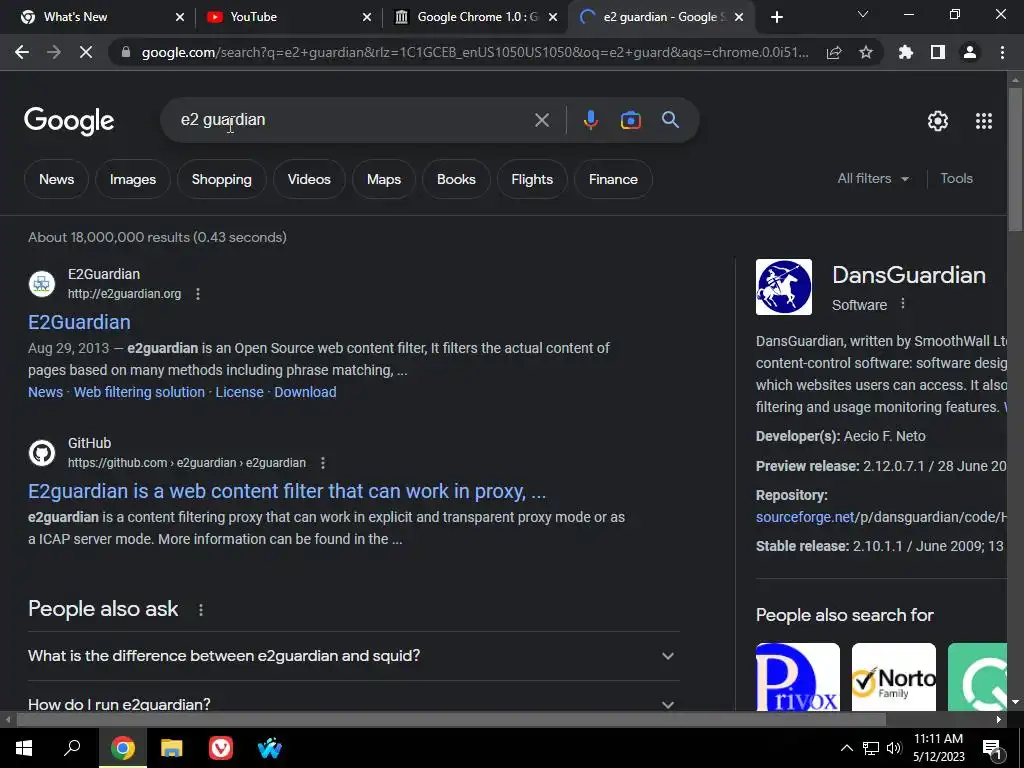Launch Vivaldi browser from taskbar
1024x768 pixels.
tap(221, 748)
